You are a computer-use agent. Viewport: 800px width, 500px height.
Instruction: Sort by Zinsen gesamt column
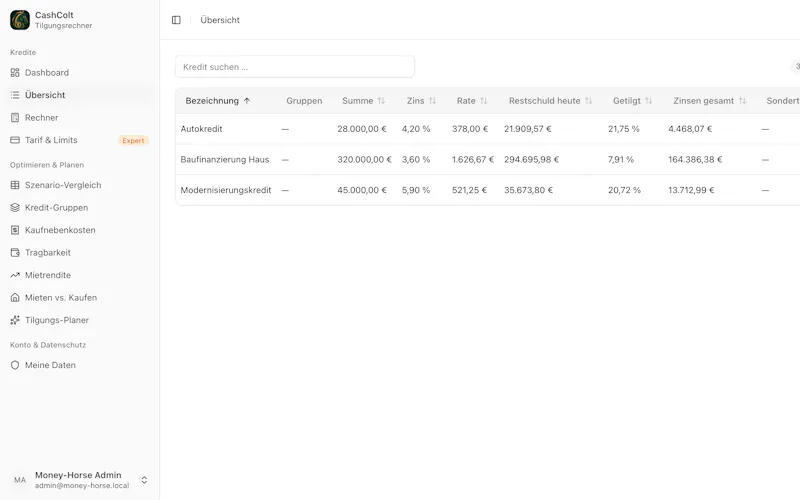tap(709, 101)
